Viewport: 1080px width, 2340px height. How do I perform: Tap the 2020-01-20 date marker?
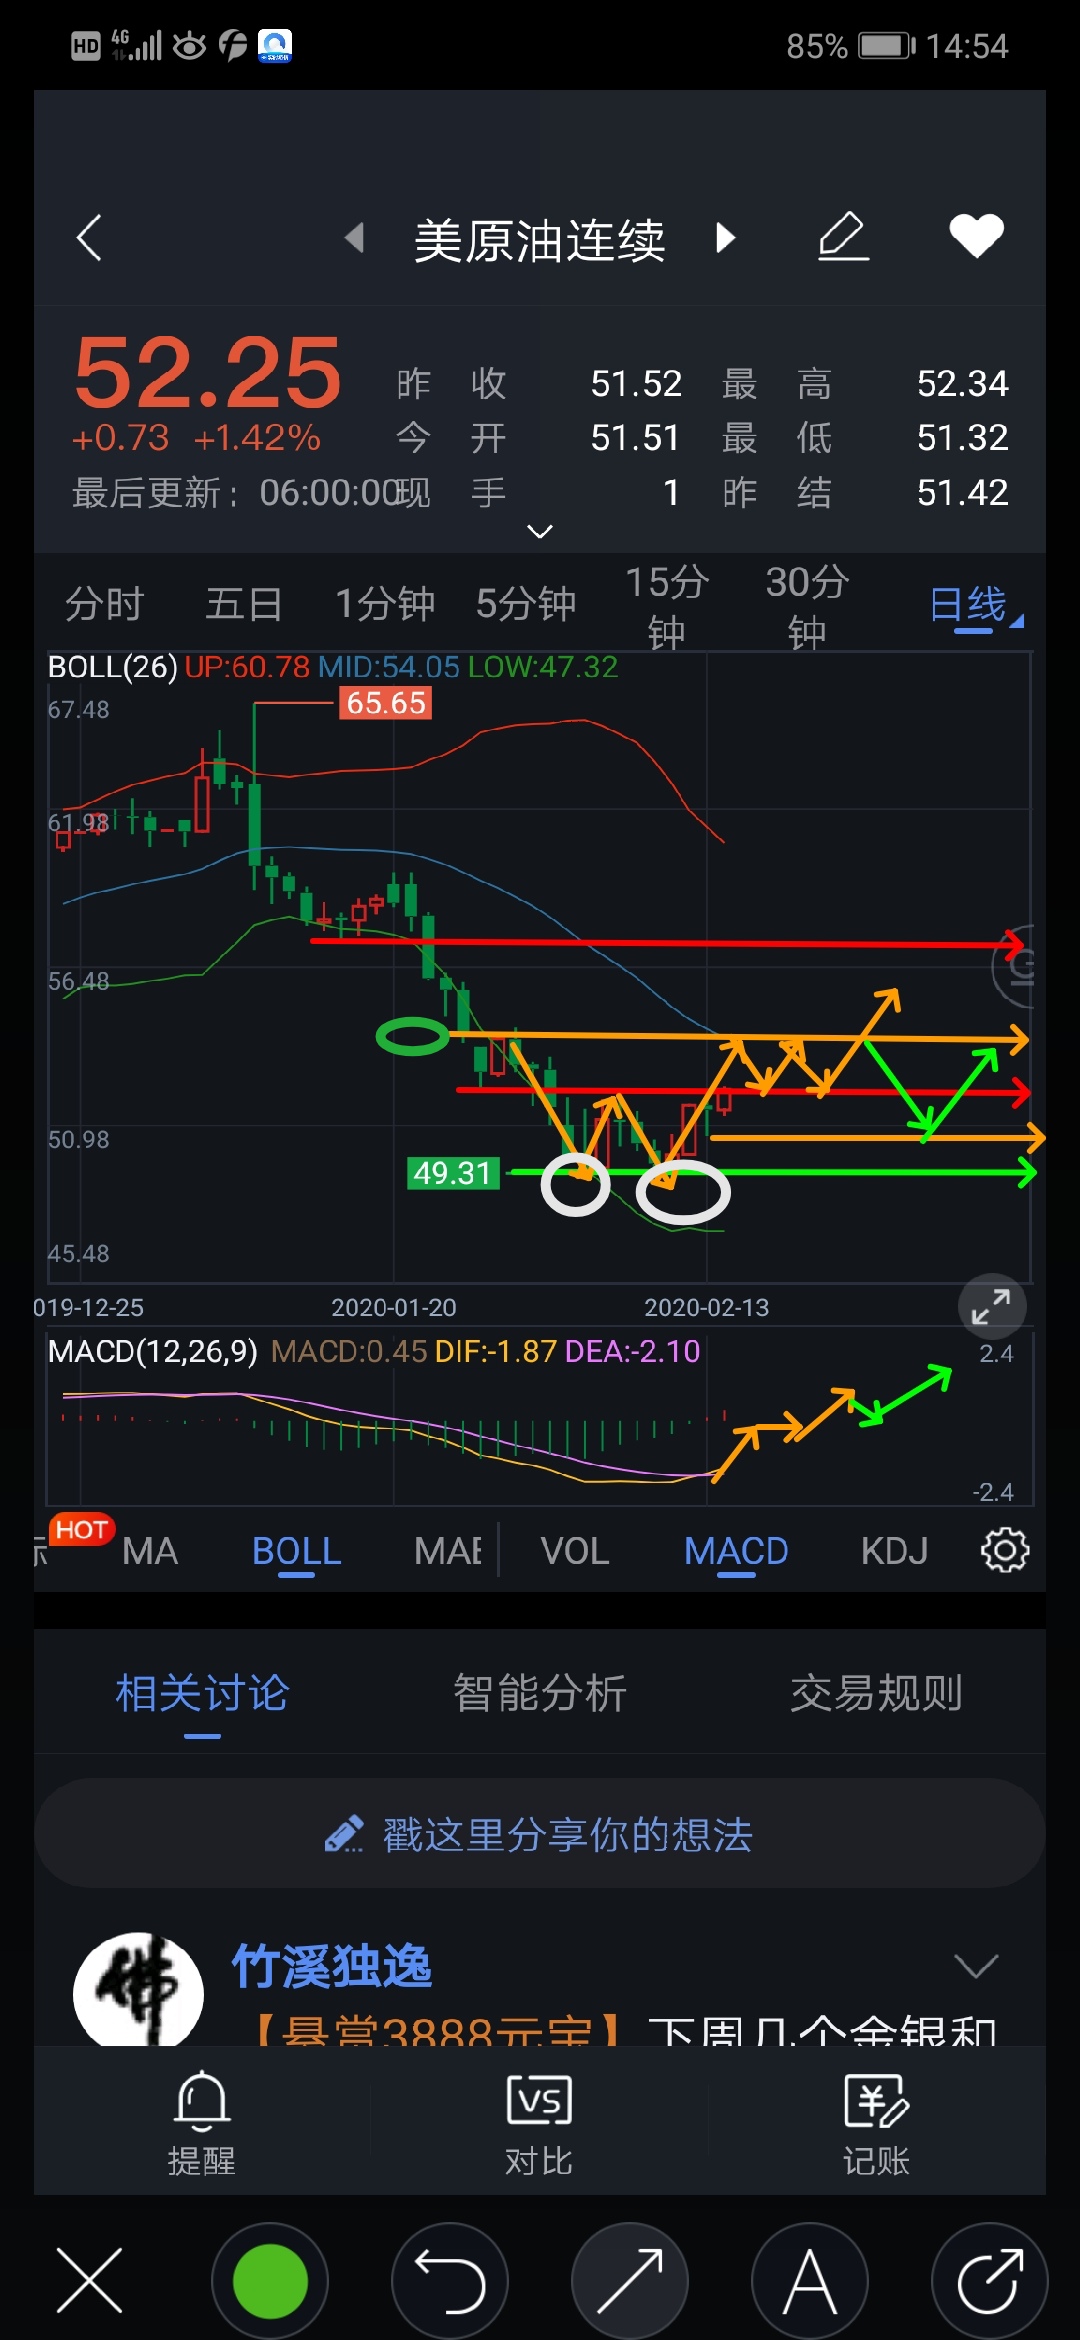pyautogui.click(x=394, y=1307)
